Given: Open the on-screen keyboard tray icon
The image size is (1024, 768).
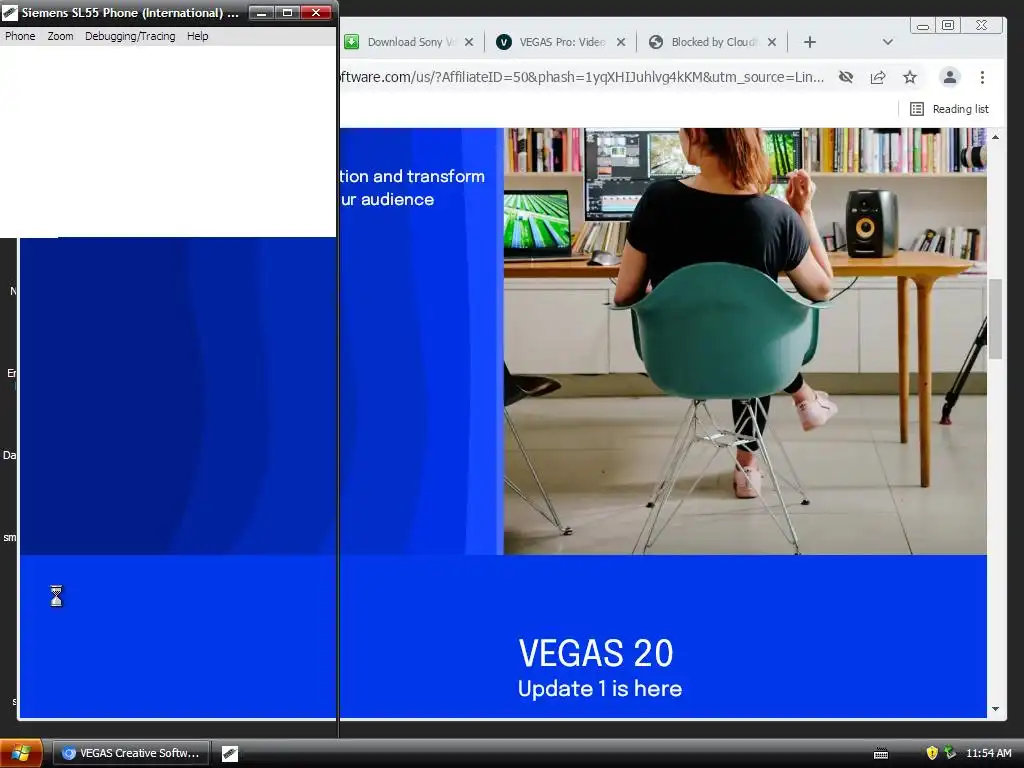Looking at the screenshot, I should [x=881, y=754].
